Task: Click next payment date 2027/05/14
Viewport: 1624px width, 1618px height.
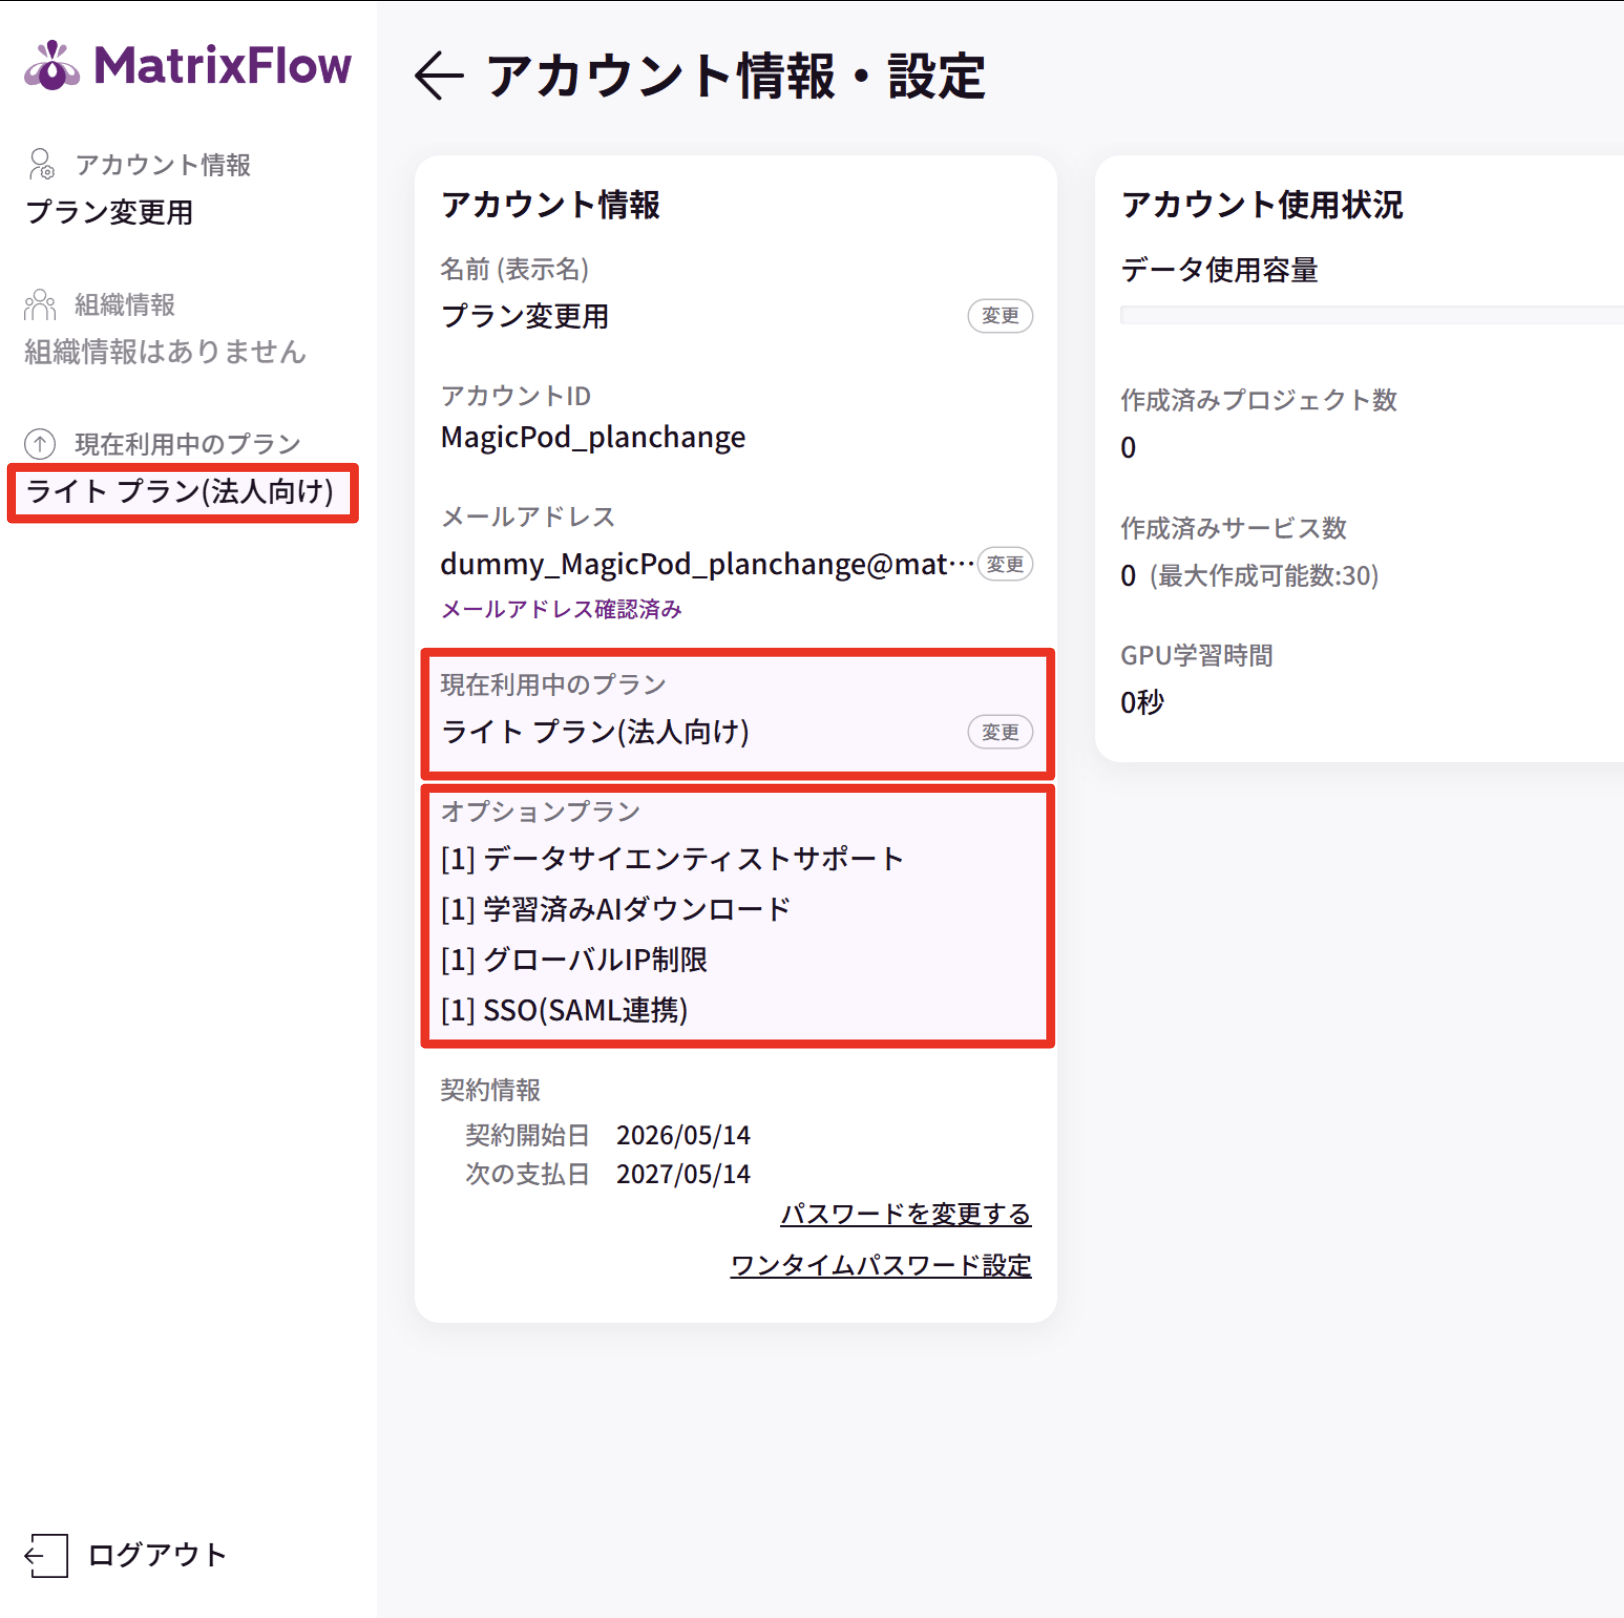Action: pyautogui.click(x=683, y=1174)
